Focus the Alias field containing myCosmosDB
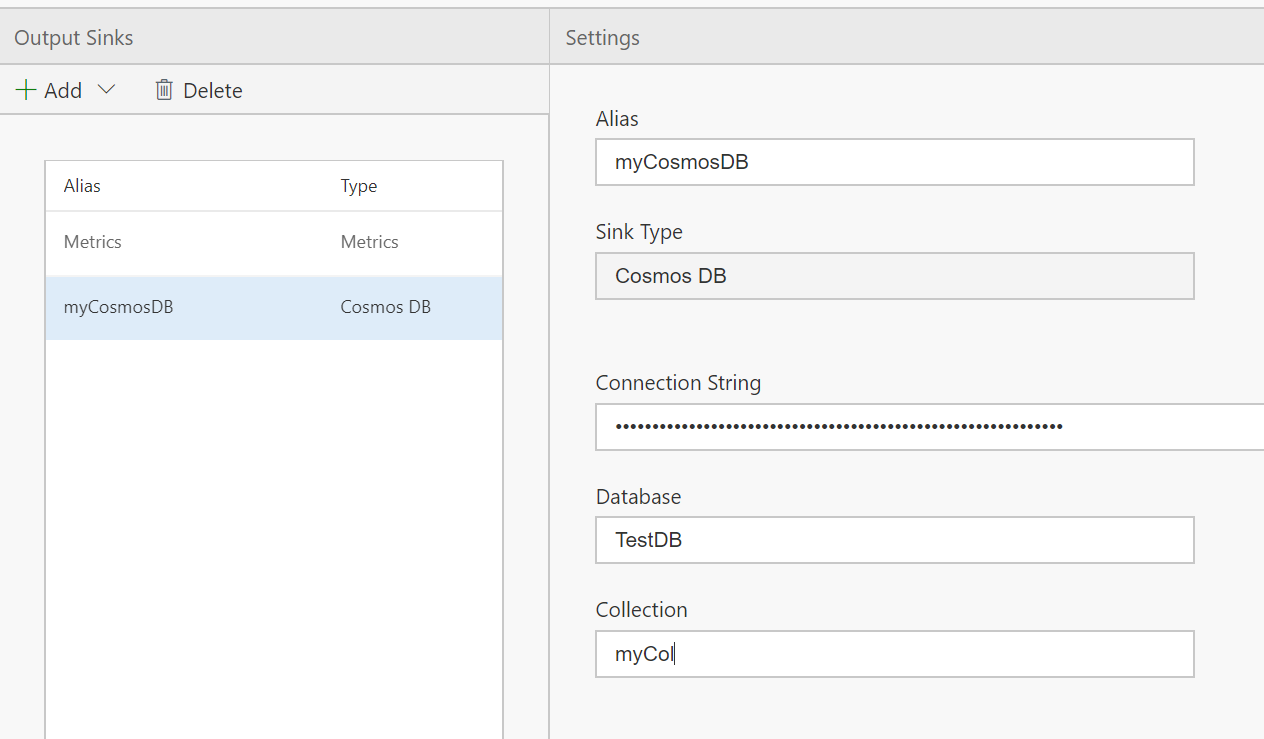Screen dimensions: 1264x739 (894, 162)
